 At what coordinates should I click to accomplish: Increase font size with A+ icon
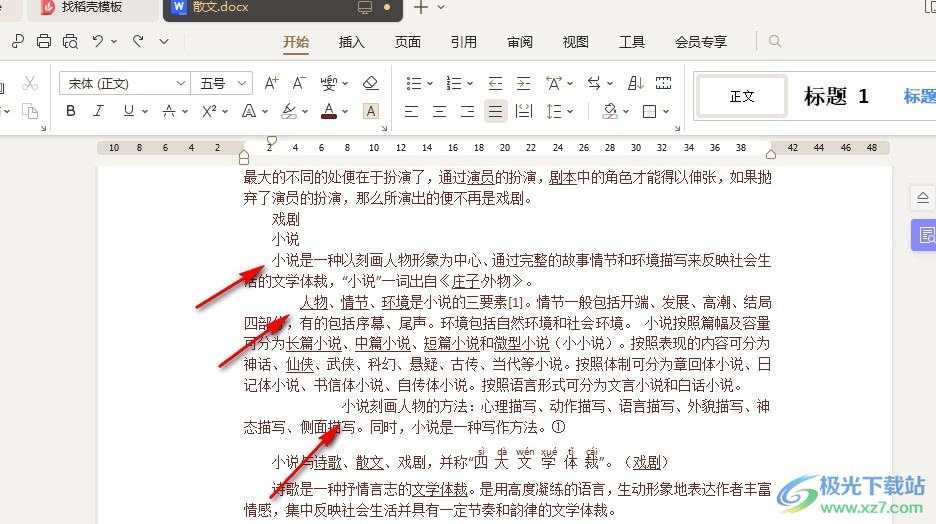pyautogui.click(x=271, y=83)
